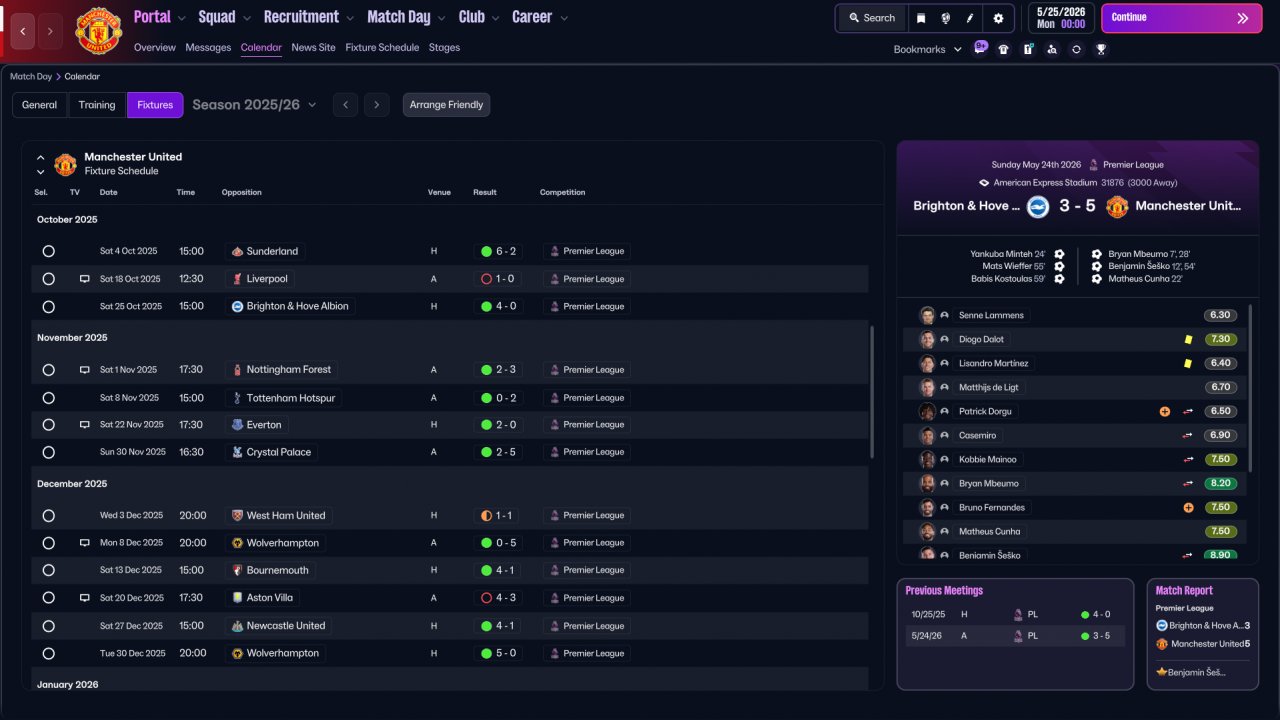Click the substitution arrows icon for Casemiro

click(1188, 435)
